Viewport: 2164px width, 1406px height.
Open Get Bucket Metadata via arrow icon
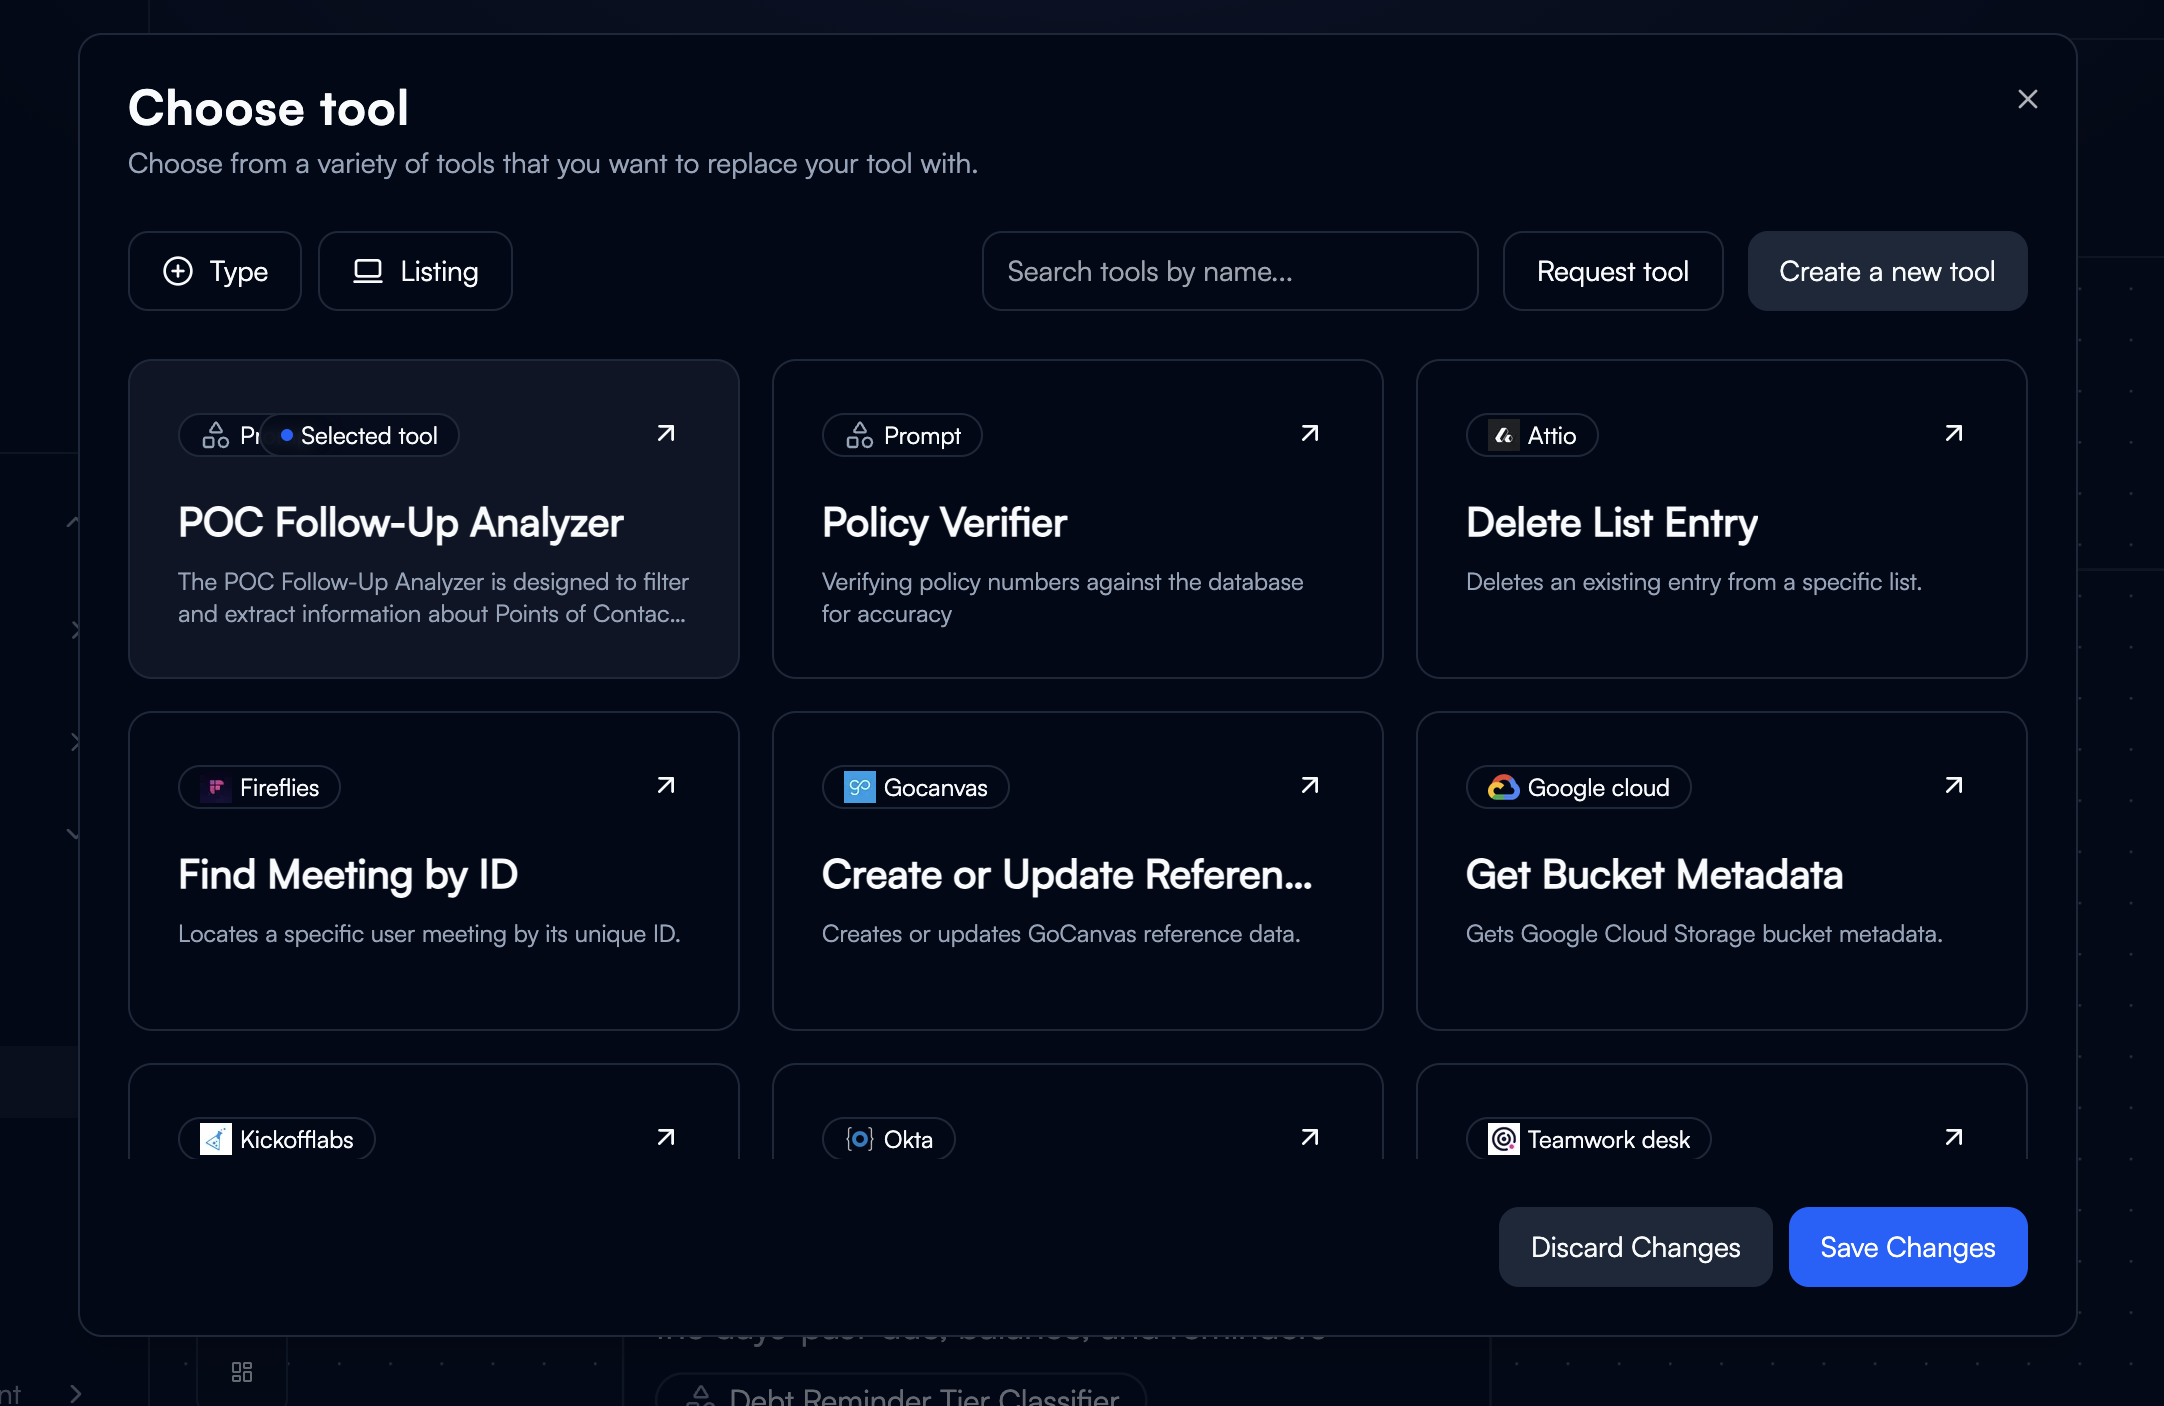pyautogui.click(x=1953, y=785)
